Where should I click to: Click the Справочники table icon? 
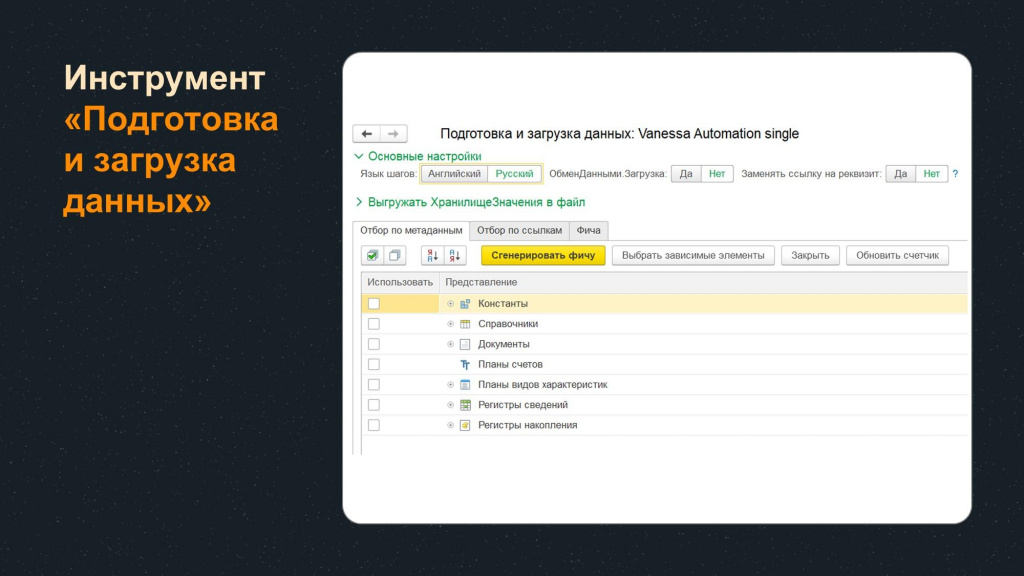point(465,324)
